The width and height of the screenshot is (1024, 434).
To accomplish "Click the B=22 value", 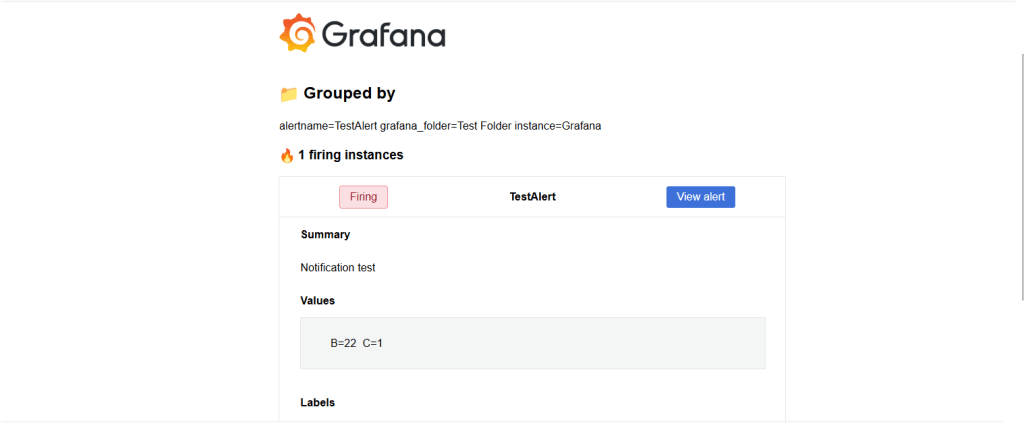I will [343, 343].
